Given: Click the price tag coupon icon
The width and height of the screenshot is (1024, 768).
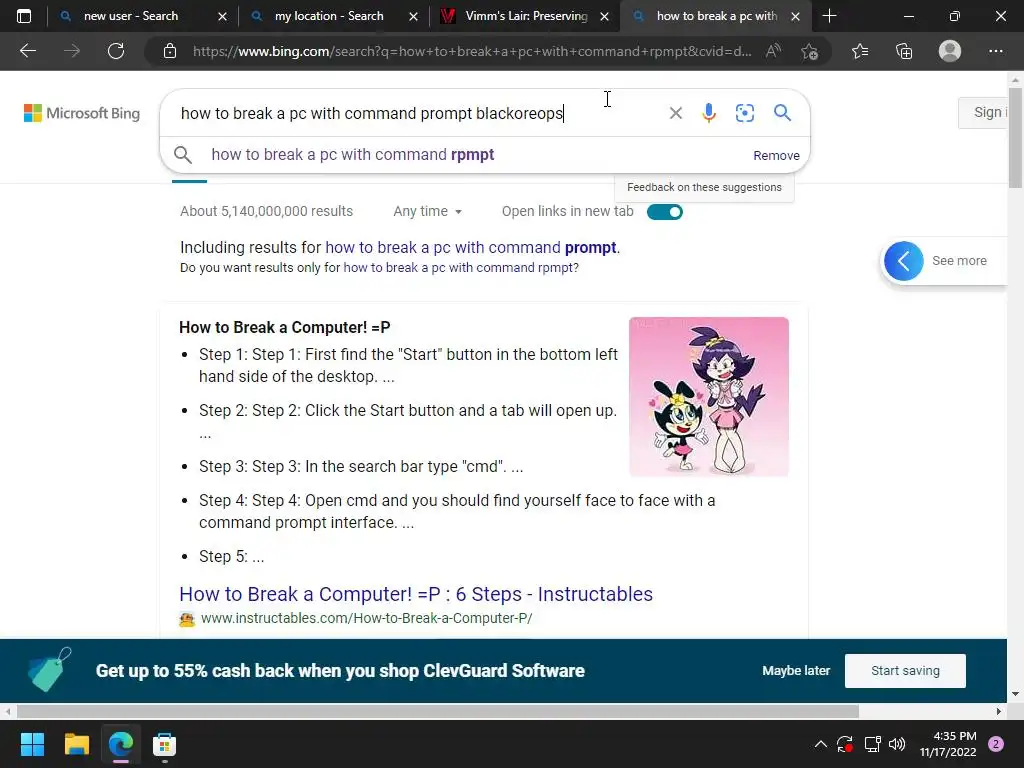Looking at the screenshot, I should (50, 669).
